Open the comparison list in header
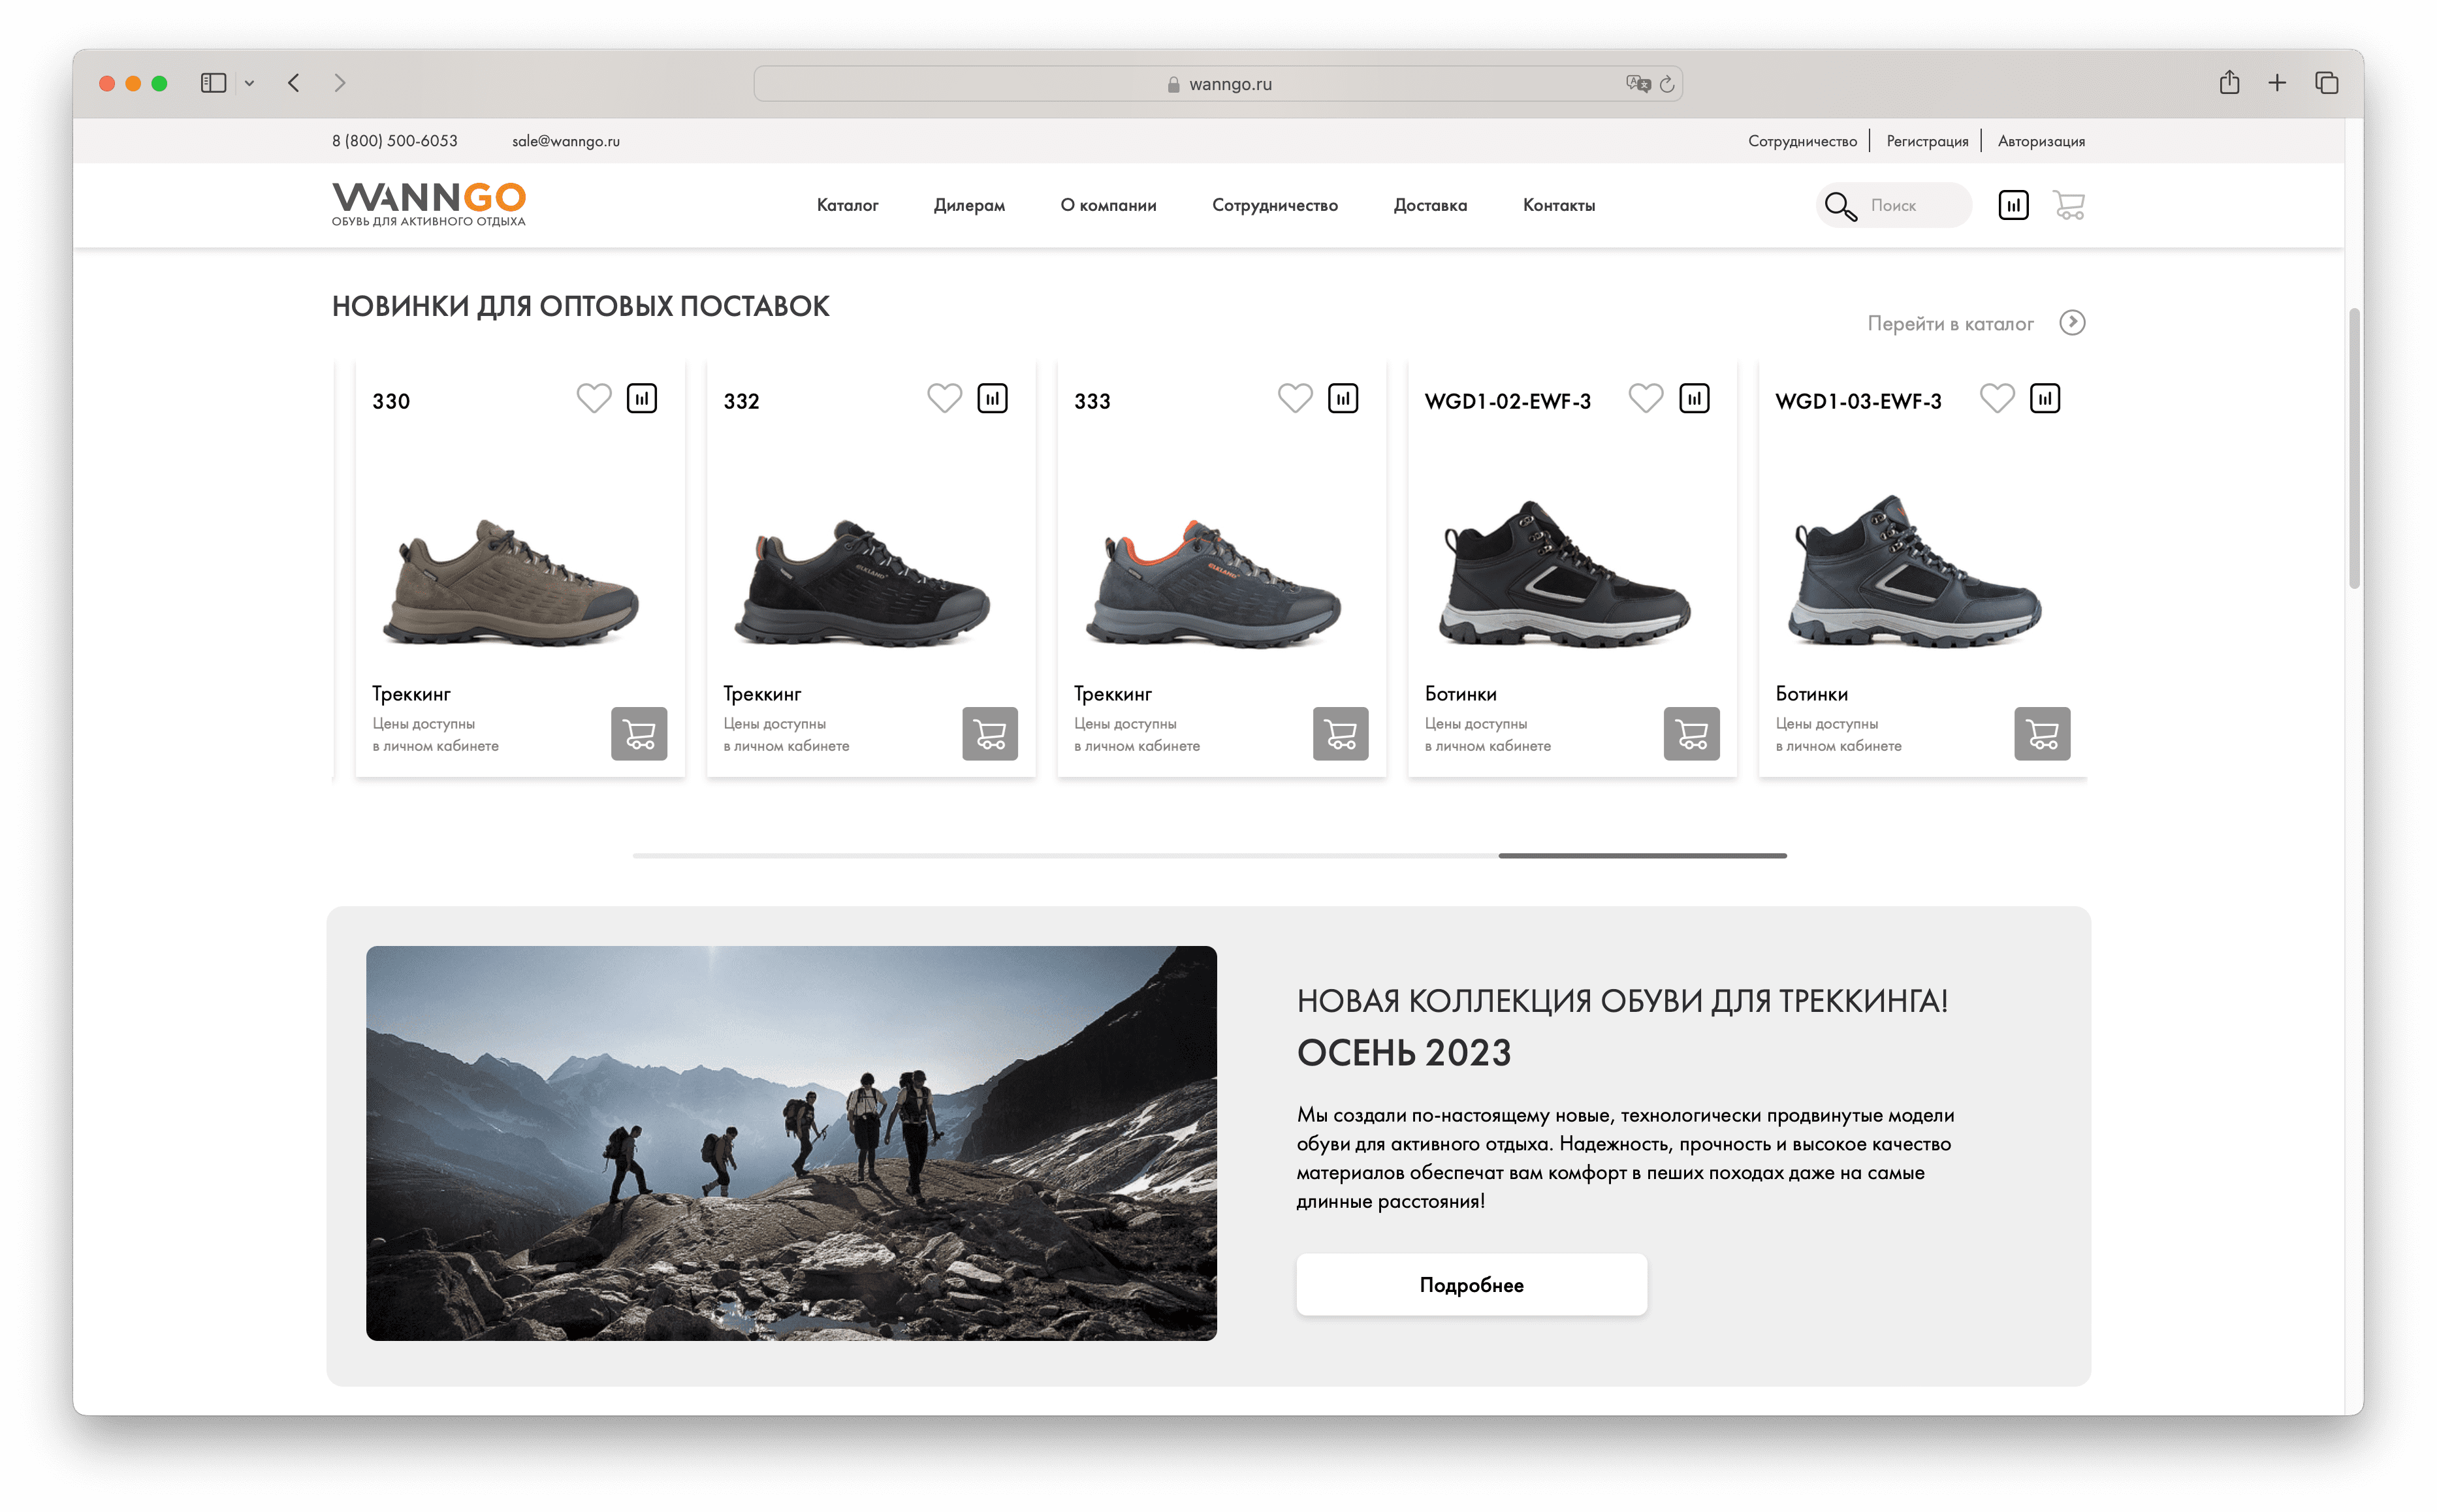2437x1512 pixels. 2013,205
